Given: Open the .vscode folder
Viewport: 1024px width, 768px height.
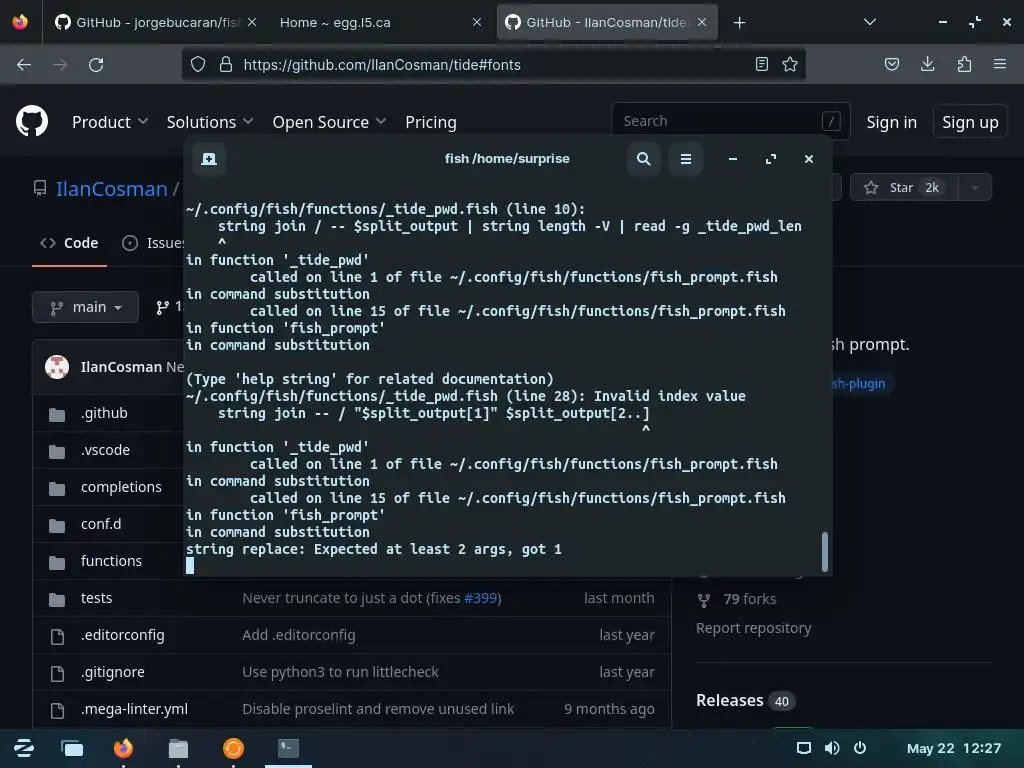Looking at the screenshot, I should pyautogui.click(x=105, y=451).
